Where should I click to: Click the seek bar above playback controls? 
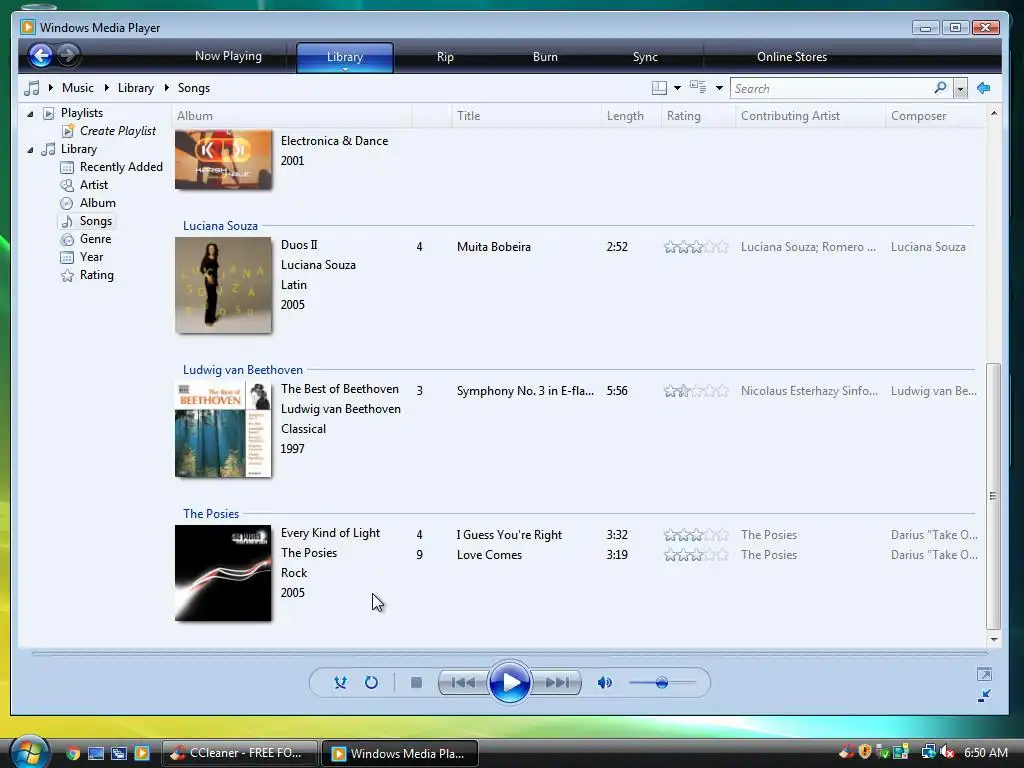tap(509, 653)
